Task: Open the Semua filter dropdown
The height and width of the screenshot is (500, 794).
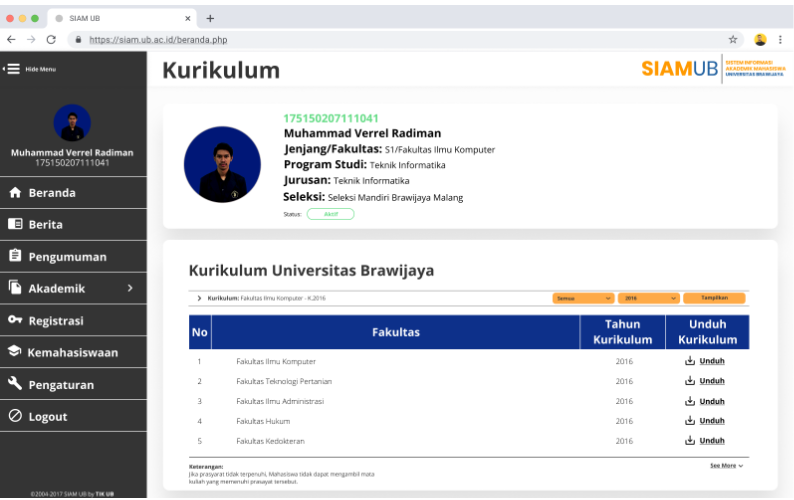Action: 583,298
